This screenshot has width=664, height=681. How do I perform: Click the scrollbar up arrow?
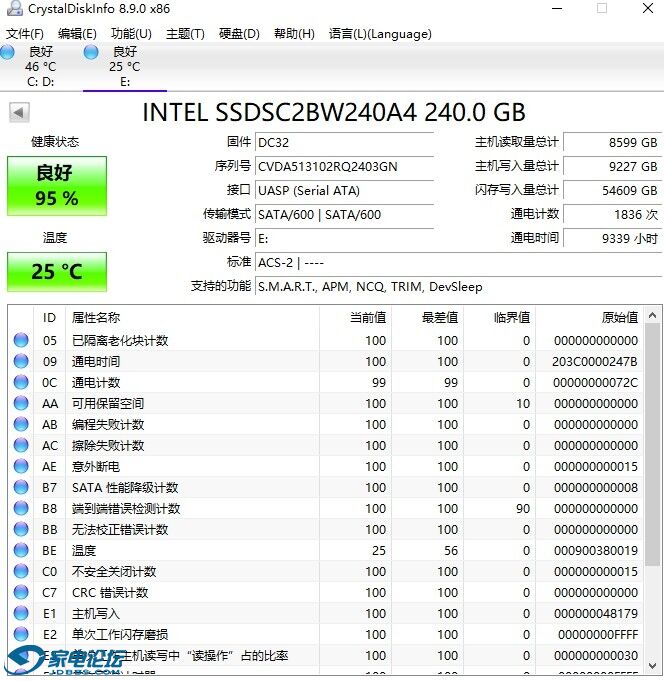click(652, 315)
